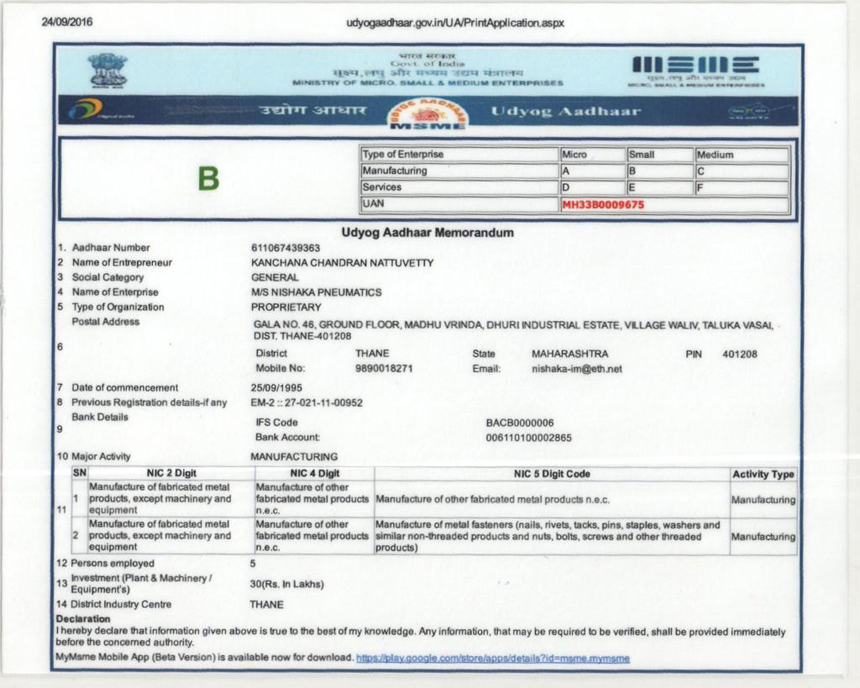Click the NIC 4 Digit column header

[315, 473]
